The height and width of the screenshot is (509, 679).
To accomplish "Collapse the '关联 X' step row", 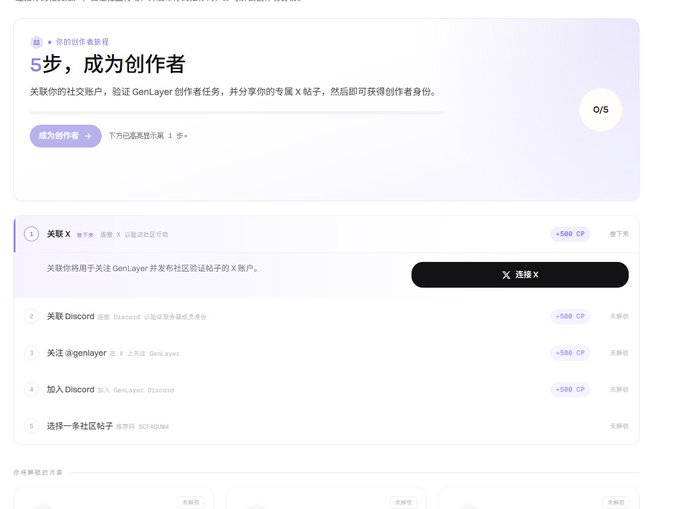I will click(327, 234).
